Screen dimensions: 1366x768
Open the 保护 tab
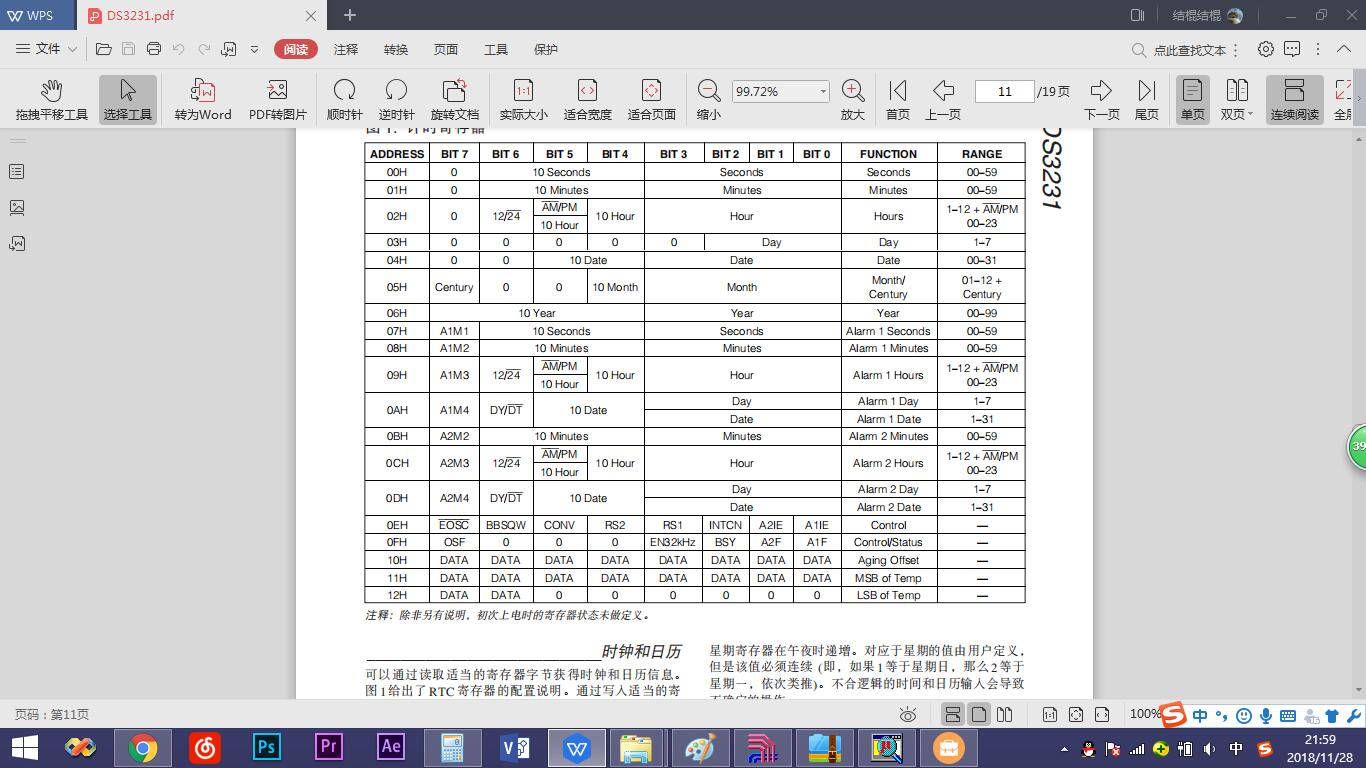(x=546, y=49)
